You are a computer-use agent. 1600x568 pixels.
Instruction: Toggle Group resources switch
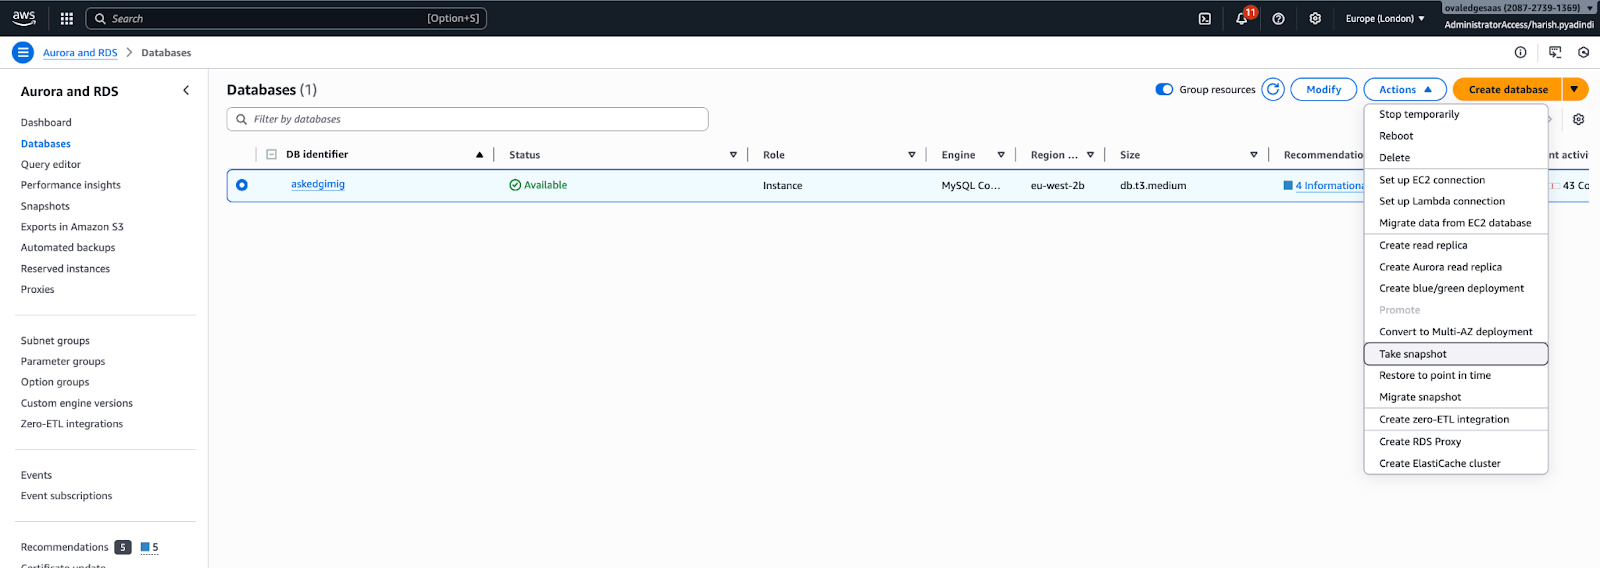click(x=1164, y=89)
